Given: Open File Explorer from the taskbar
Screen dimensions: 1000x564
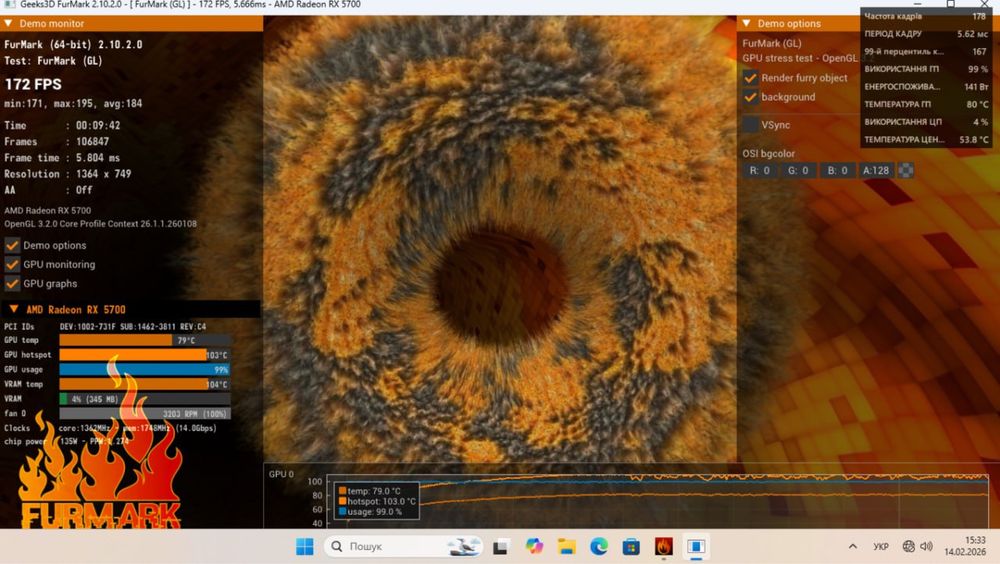Looking at the screenshot, I should 566,547.
